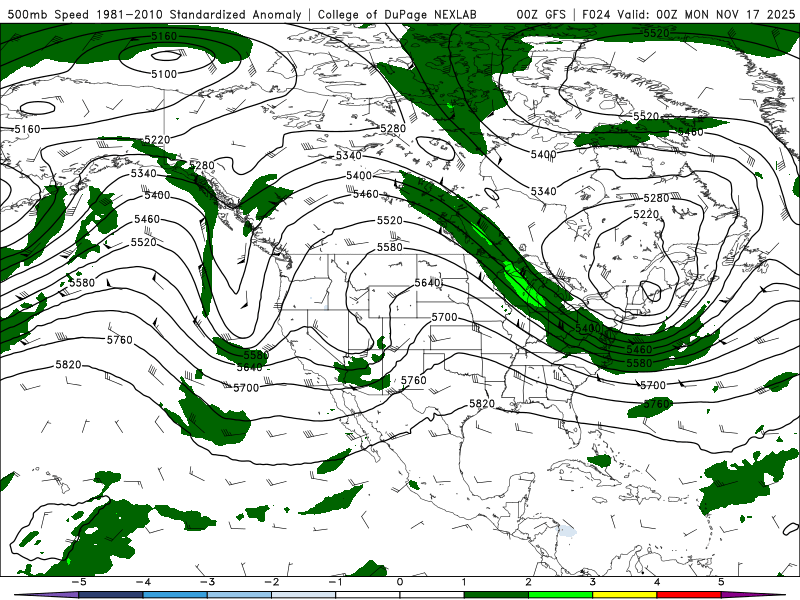Select the red 4 to 5 legend segment
This screenshot has height=600, width=800.
(x=688, y=595)
